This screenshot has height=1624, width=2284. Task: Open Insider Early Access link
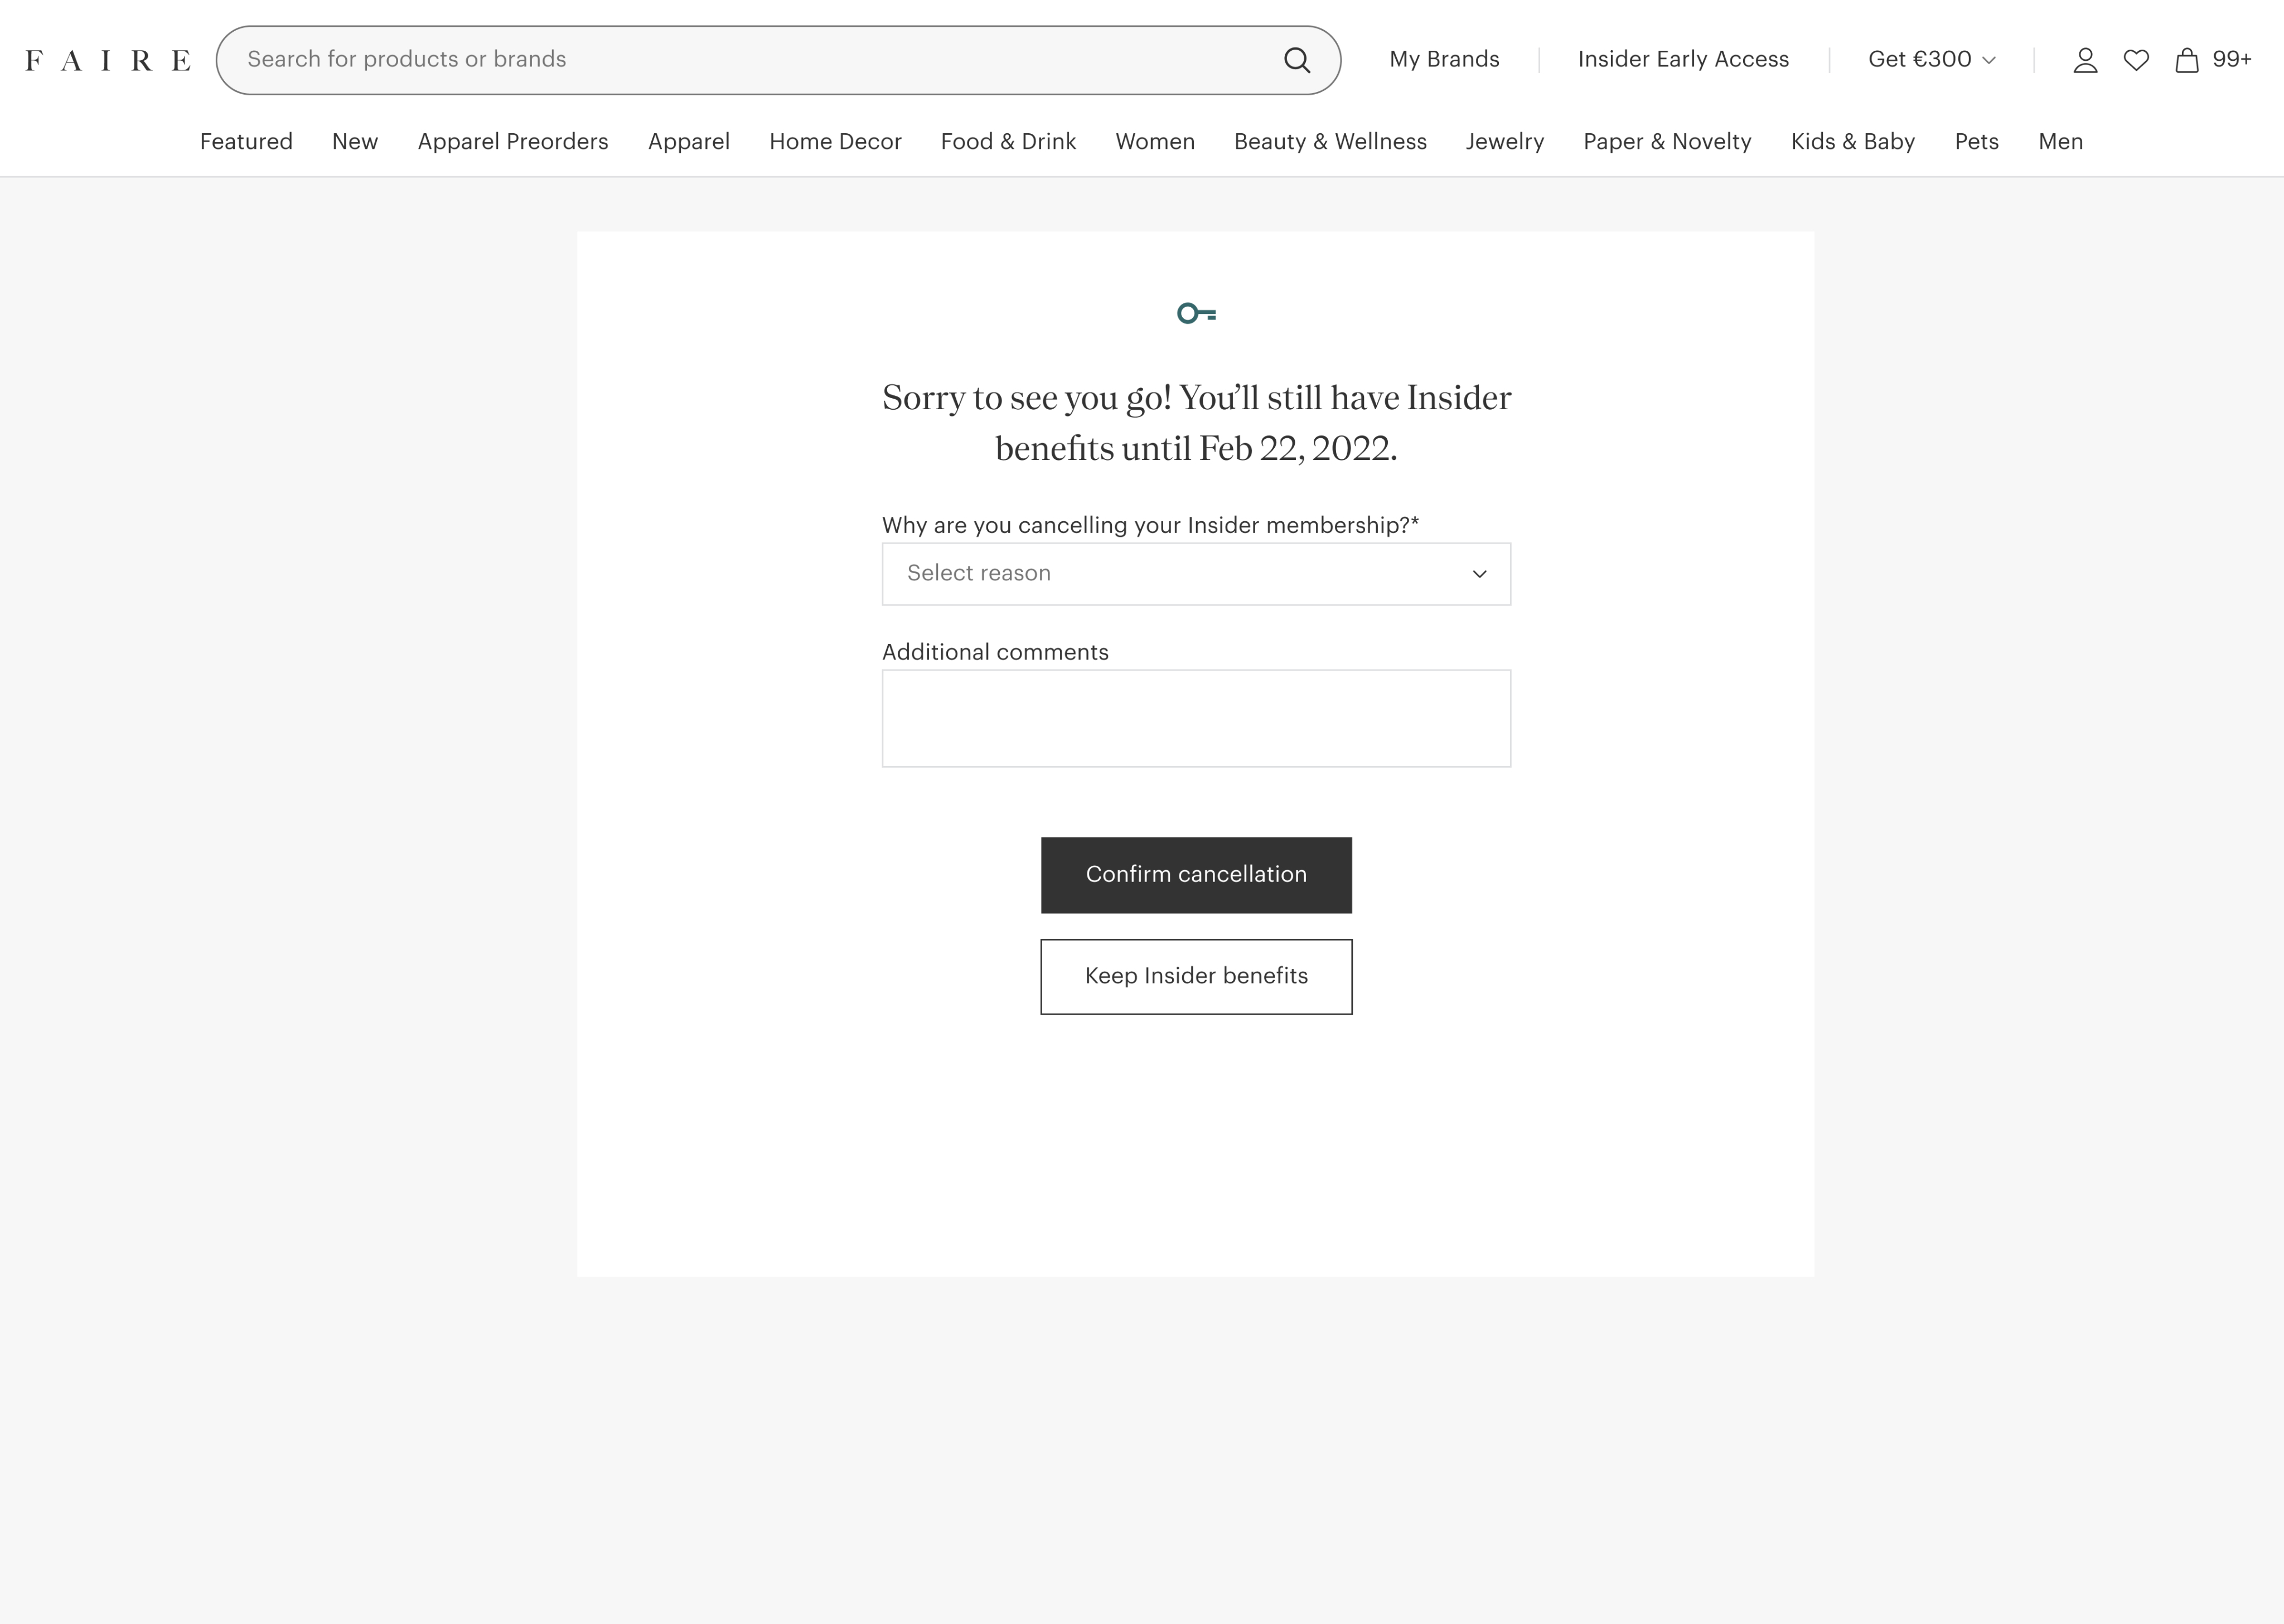[1683, 59]
